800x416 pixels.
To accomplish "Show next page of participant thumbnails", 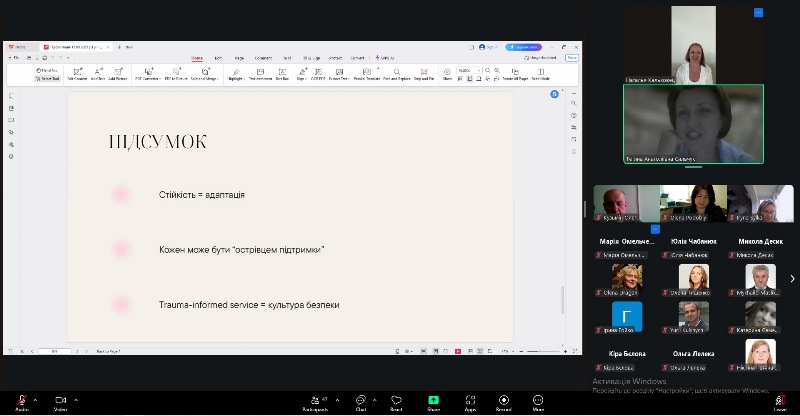I will [x=792, y=279].
